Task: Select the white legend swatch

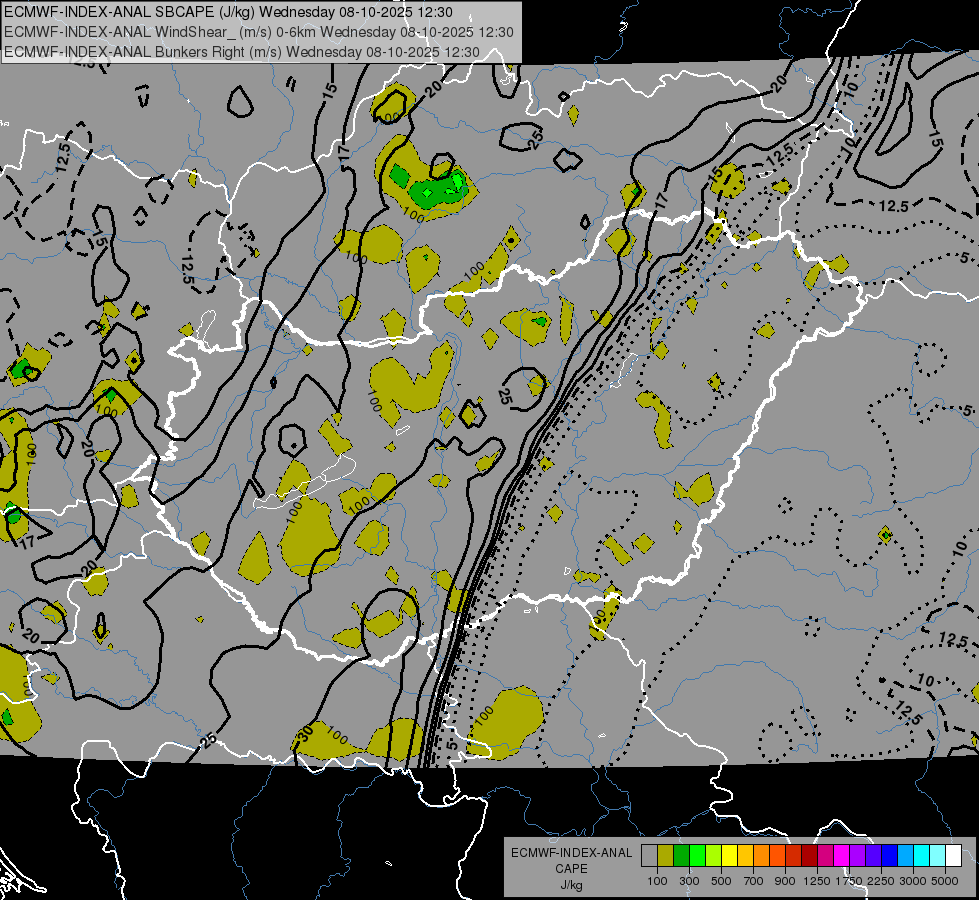Action: (x=953, y=856)
